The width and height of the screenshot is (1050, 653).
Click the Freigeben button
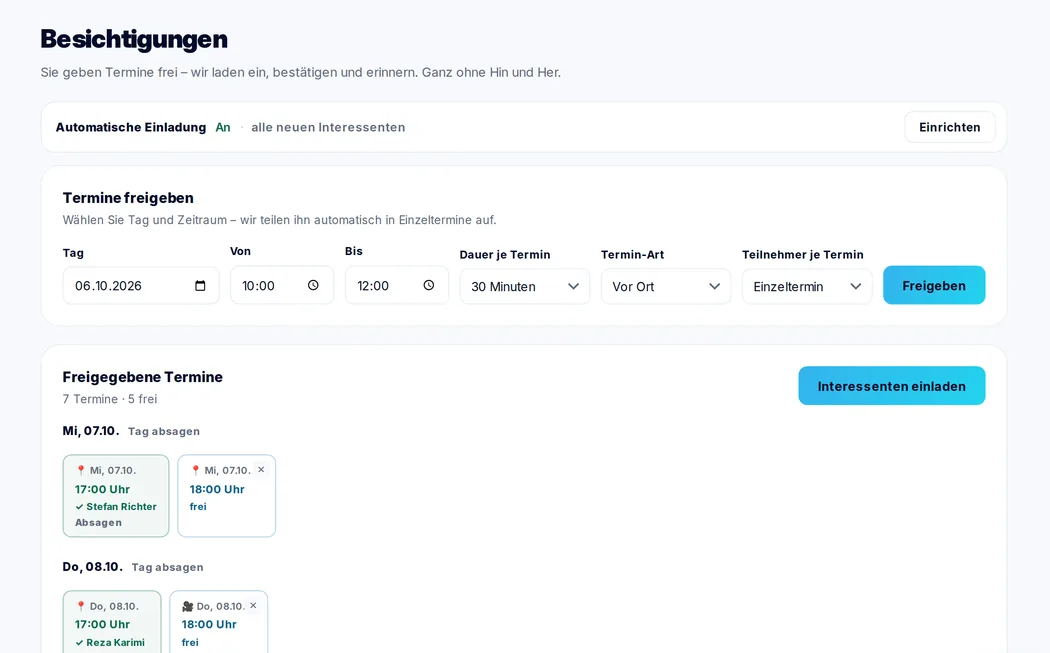pyautogui.click(x=933, y=285)
